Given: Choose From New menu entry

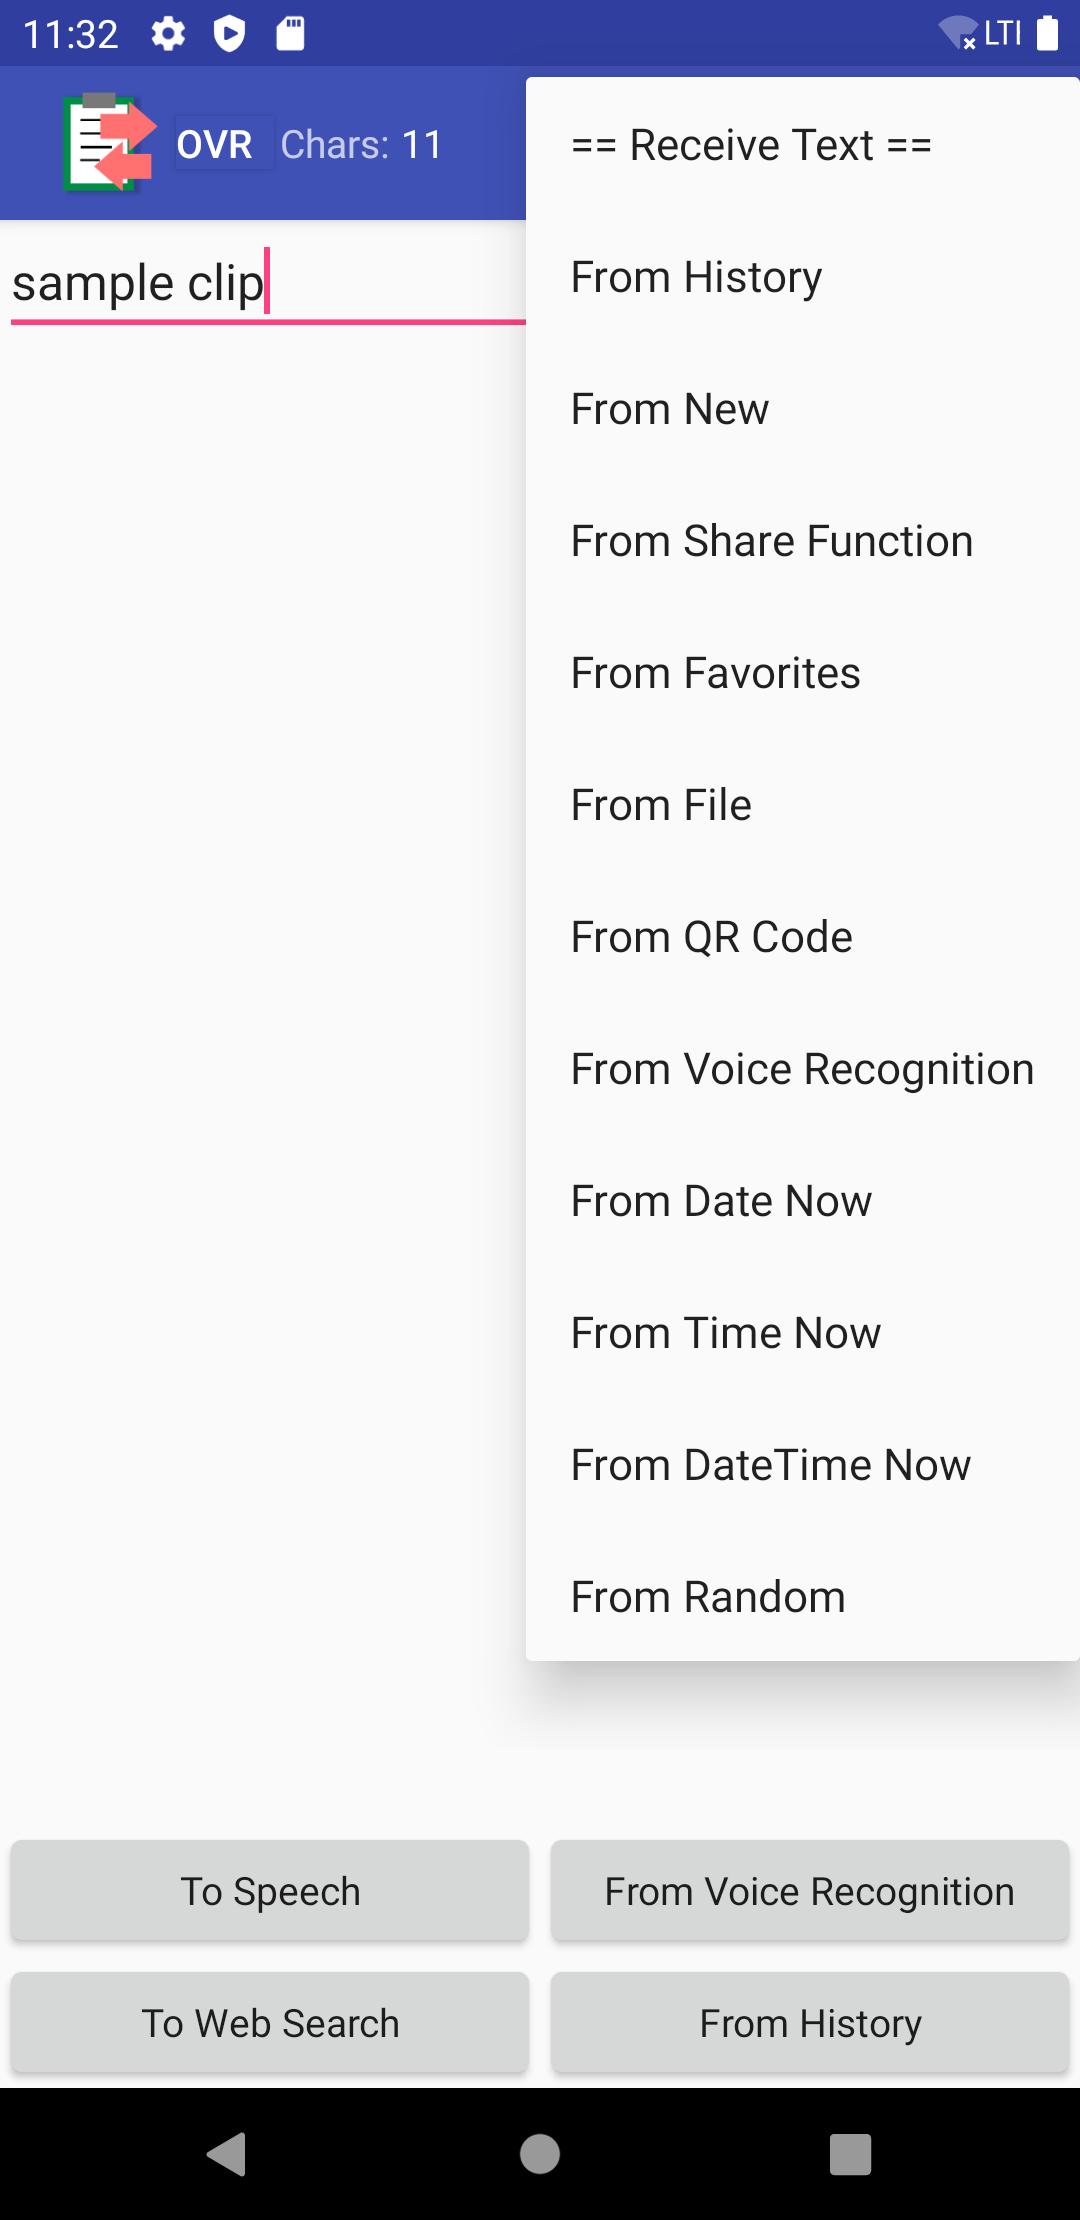Looking at the screenshot, I should click(x=803, y=409).
